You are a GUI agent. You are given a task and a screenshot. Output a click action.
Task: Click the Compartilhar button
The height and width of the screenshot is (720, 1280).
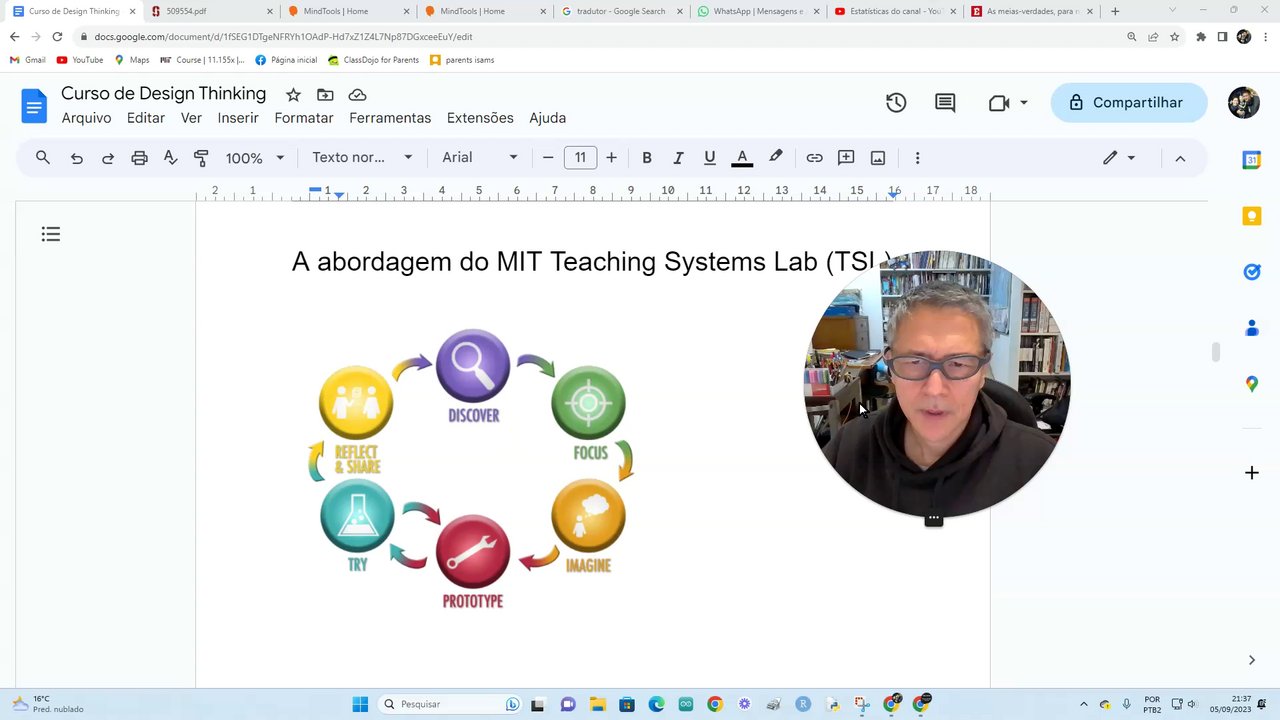click(x=1128, y=103)
